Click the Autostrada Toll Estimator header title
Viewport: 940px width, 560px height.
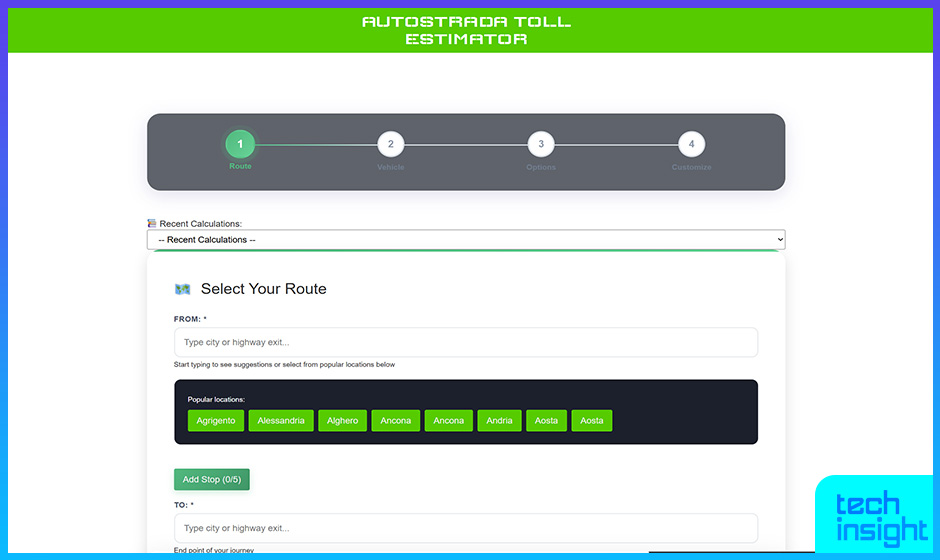coord(466,30)
